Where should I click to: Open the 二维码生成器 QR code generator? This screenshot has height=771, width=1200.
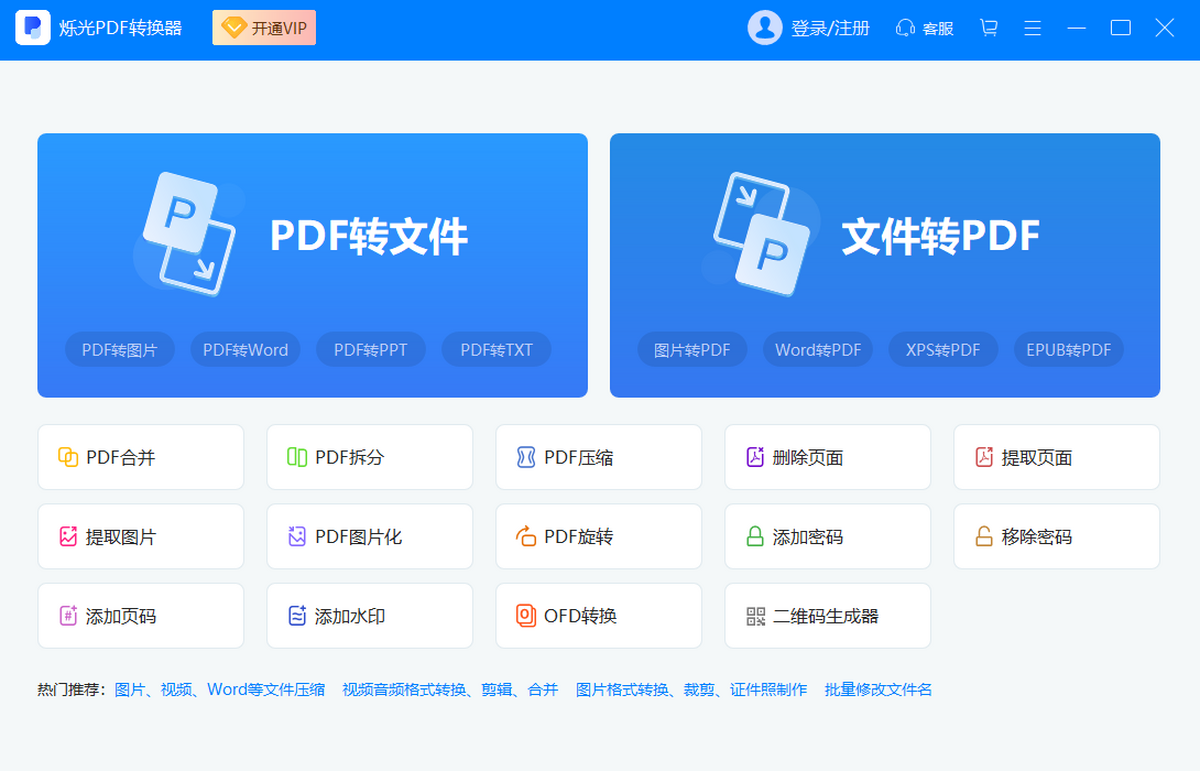point(827,615)
